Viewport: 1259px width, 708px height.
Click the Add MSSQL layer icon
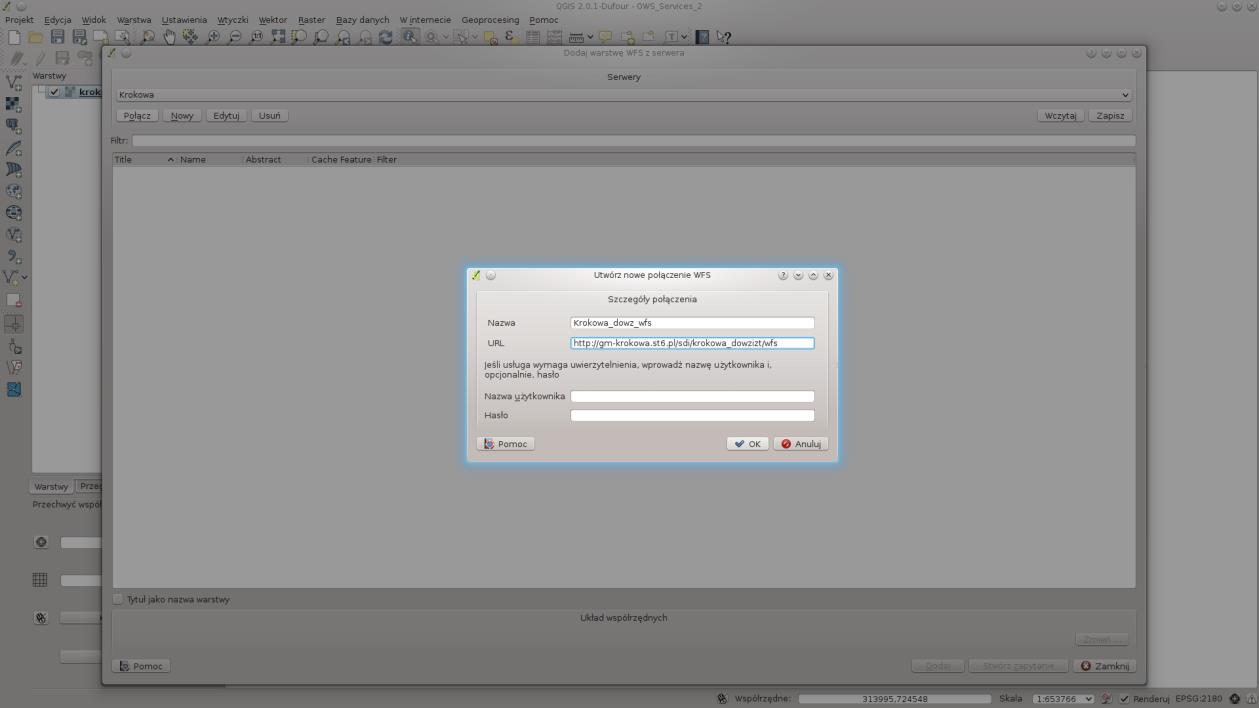[15, 169]
